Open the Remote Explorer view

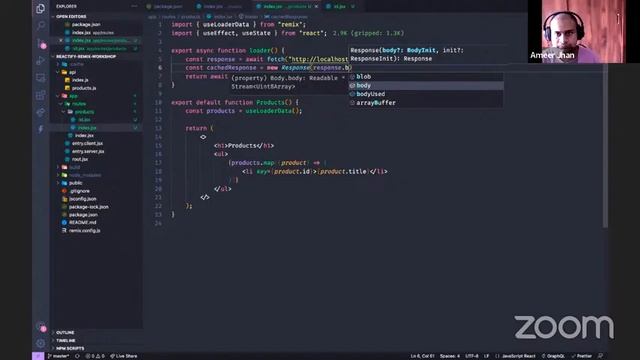[x=40, y=78]
